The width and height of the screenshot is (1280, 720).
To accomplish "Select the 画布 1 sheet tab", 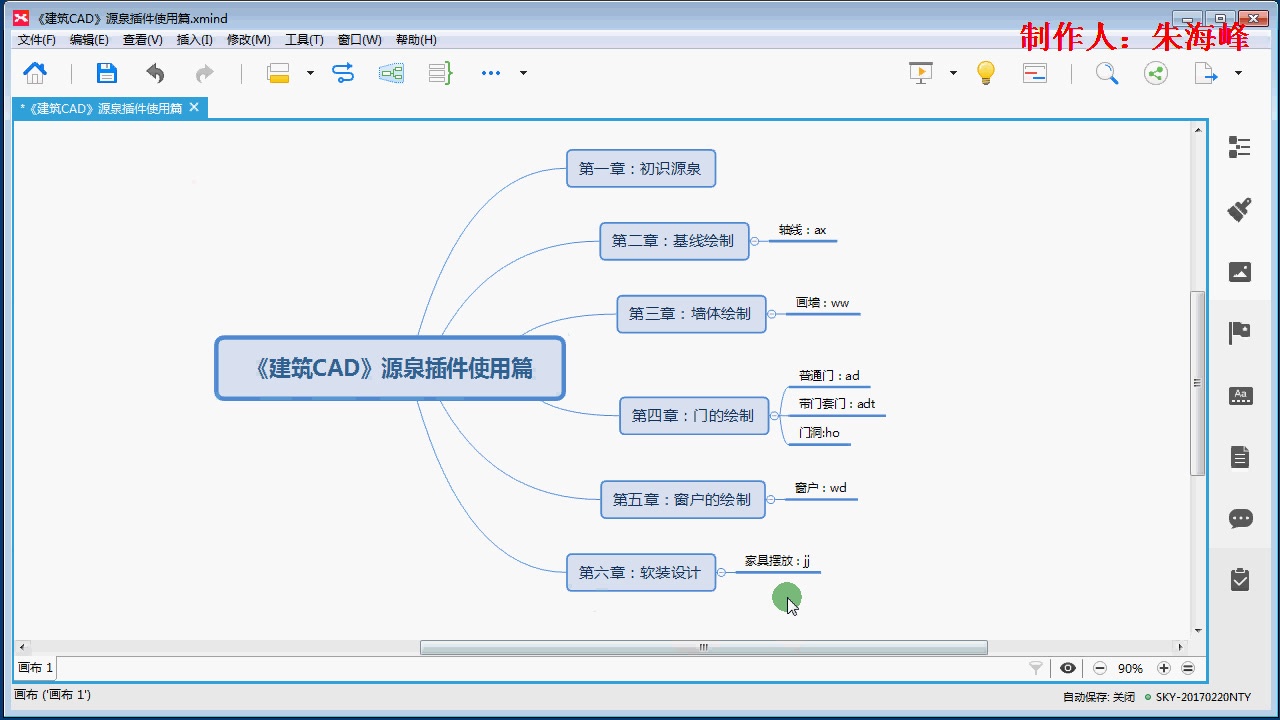I will 35,668.
